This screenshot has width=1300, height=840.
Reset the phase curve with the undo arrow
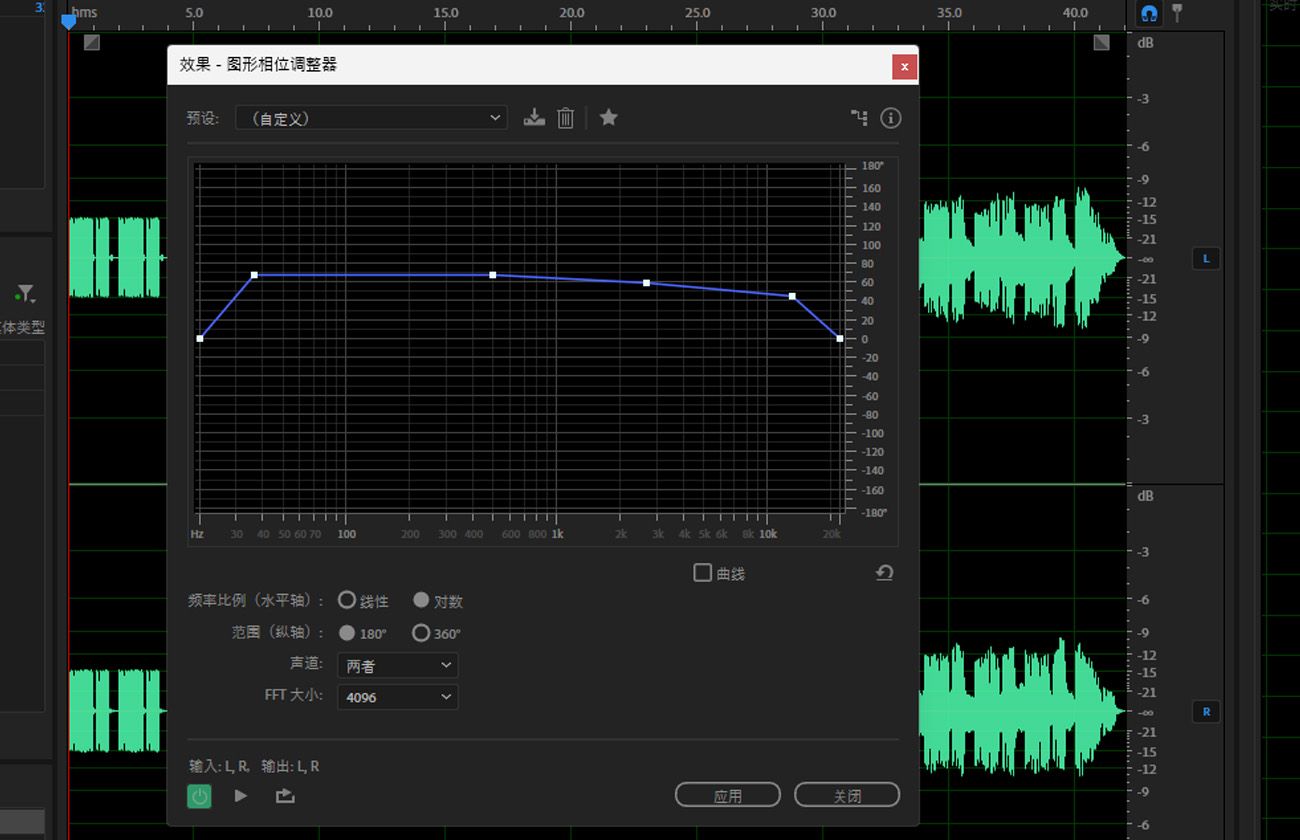(x=884, y=573)
